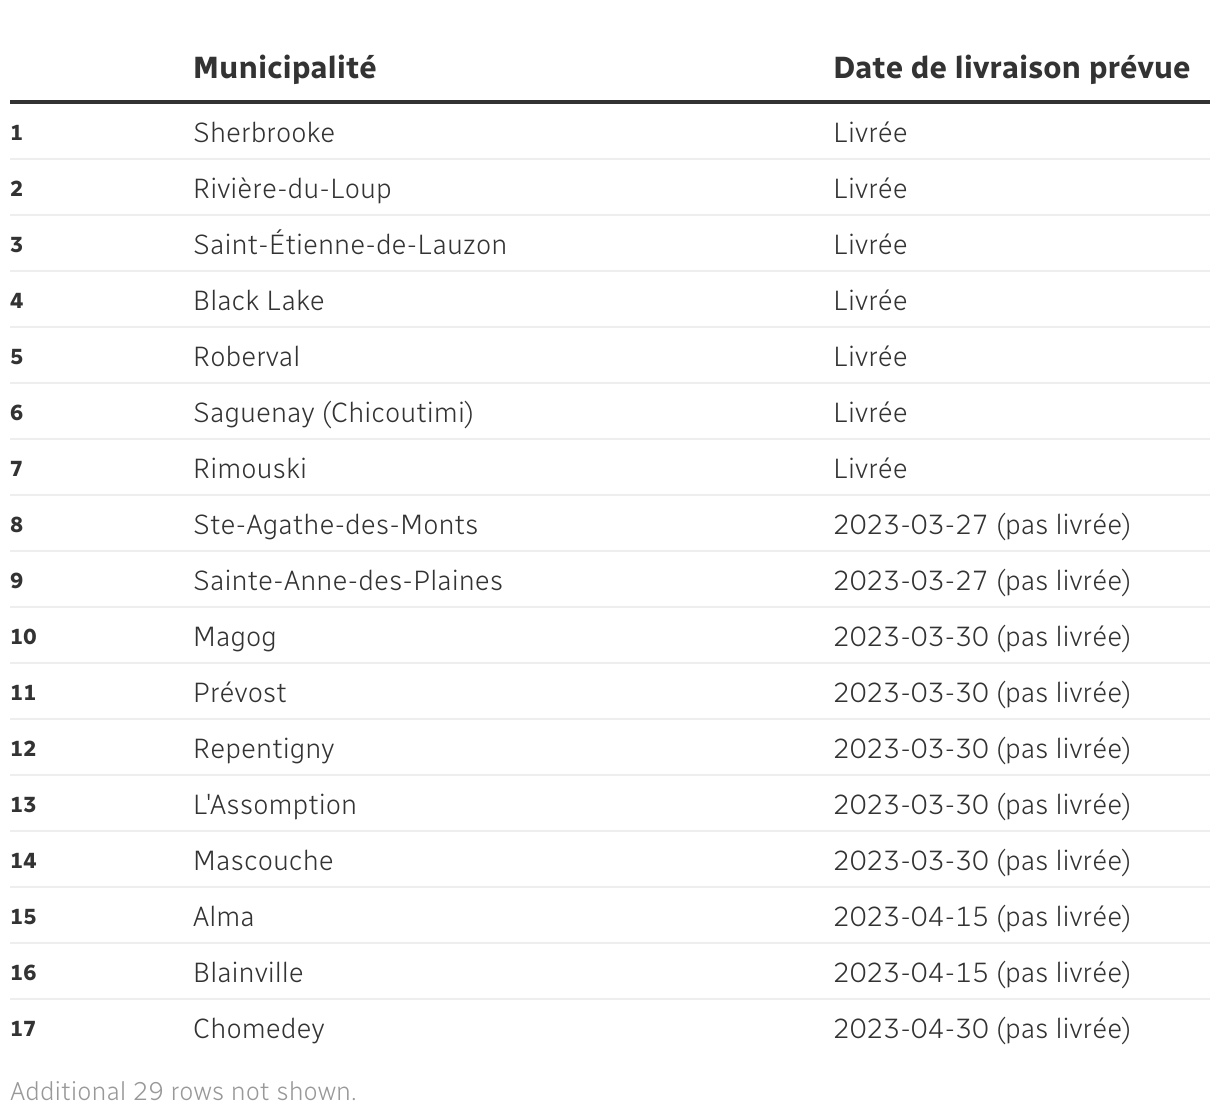Click the Roberval municipality entry
1220x1114 pixels.
pyautogui.click(x=247, y=357)
